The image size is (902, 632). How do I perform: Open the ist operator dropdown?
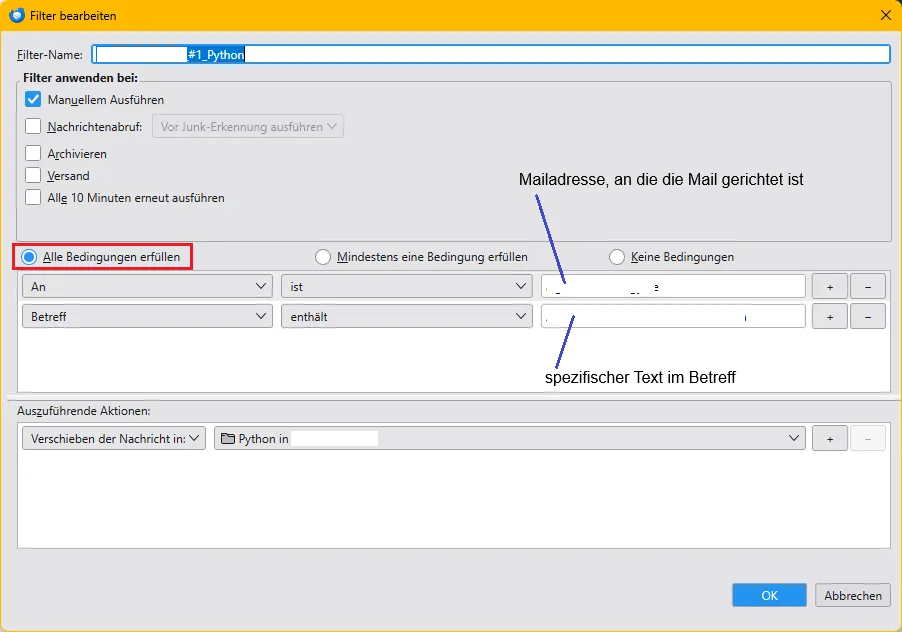pyautogui.click(x=407, y=286)
